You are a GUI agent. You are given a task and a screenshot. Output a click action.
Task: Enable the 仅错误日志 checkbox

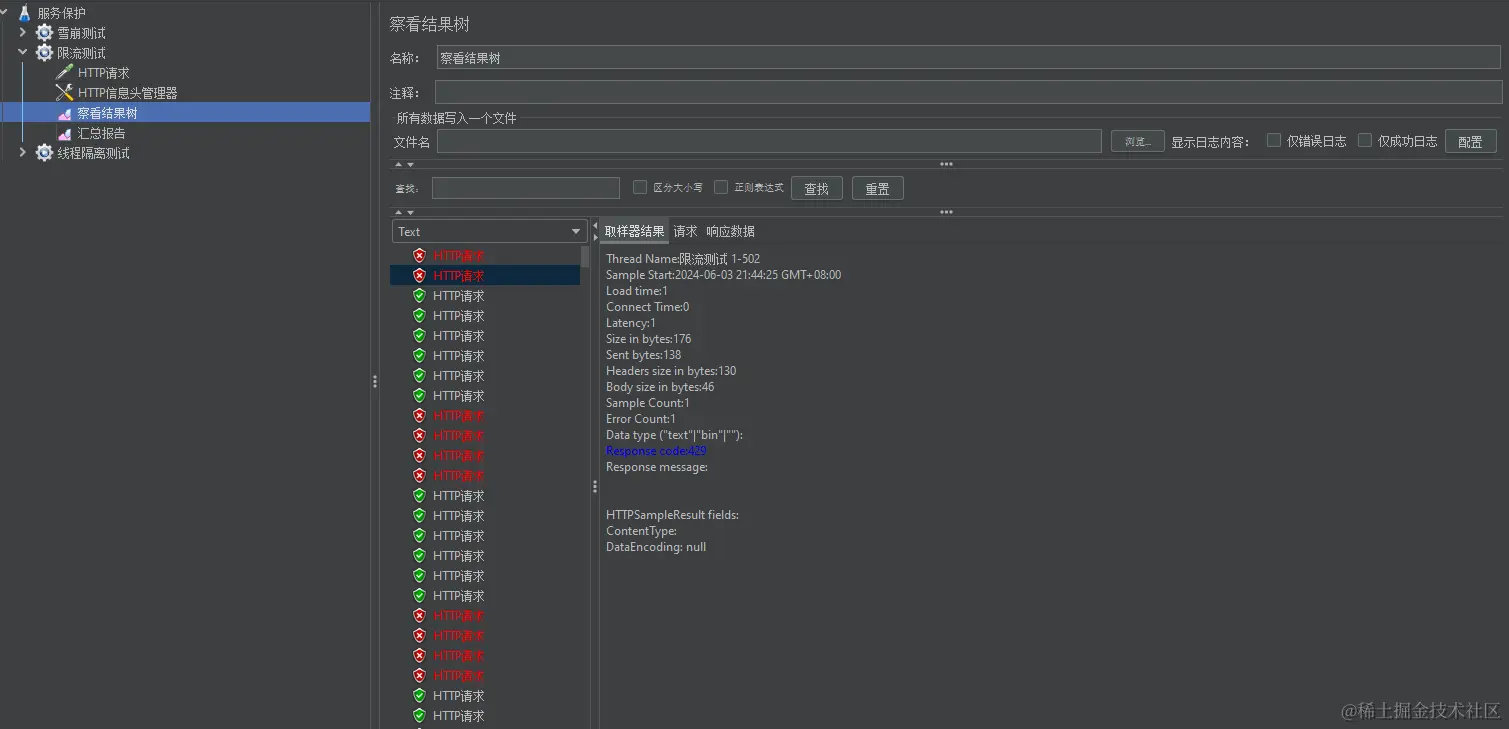point(1274,141)
